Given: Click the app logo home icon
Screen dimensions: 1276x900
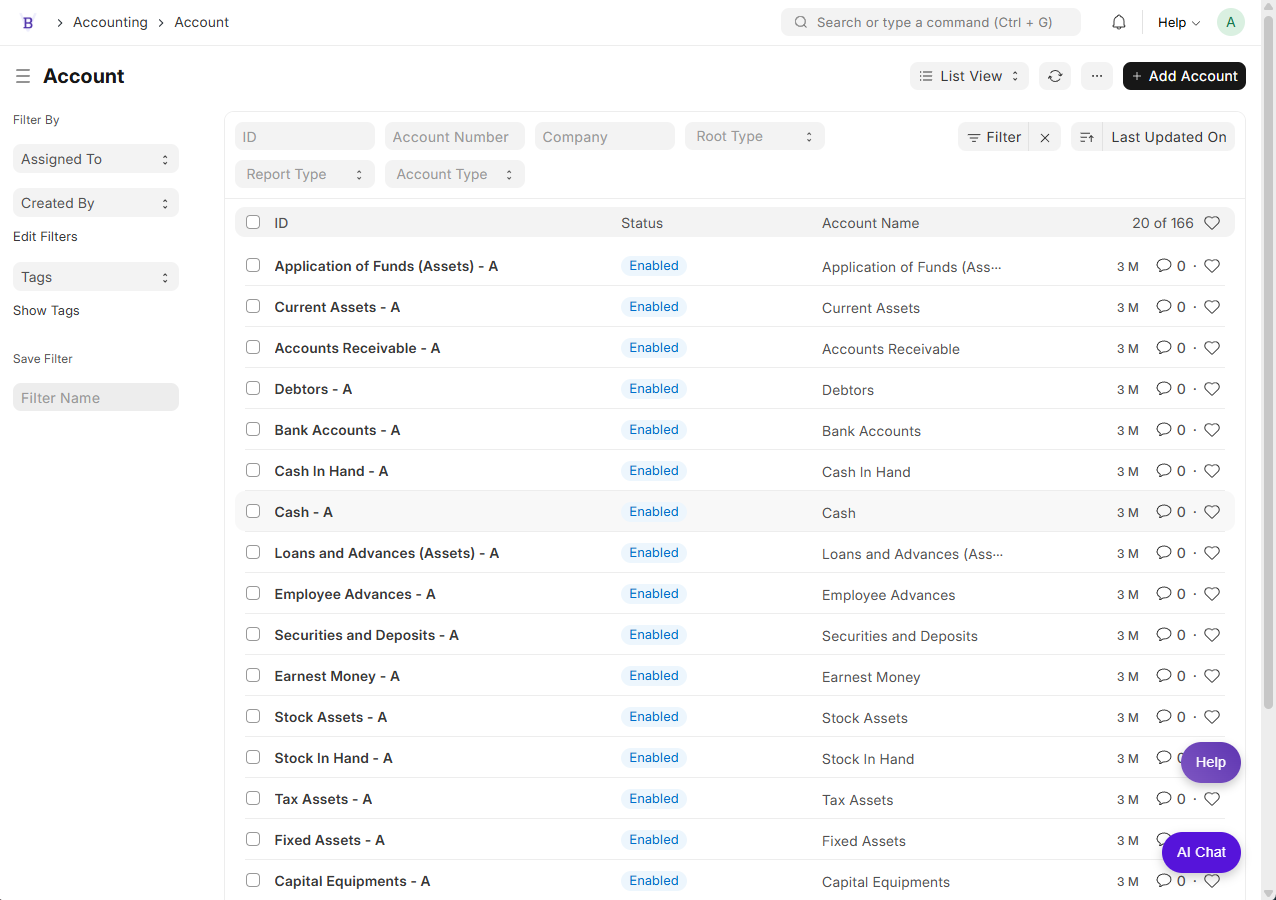Looking at the screenshot, I should [x=28, y=22].
